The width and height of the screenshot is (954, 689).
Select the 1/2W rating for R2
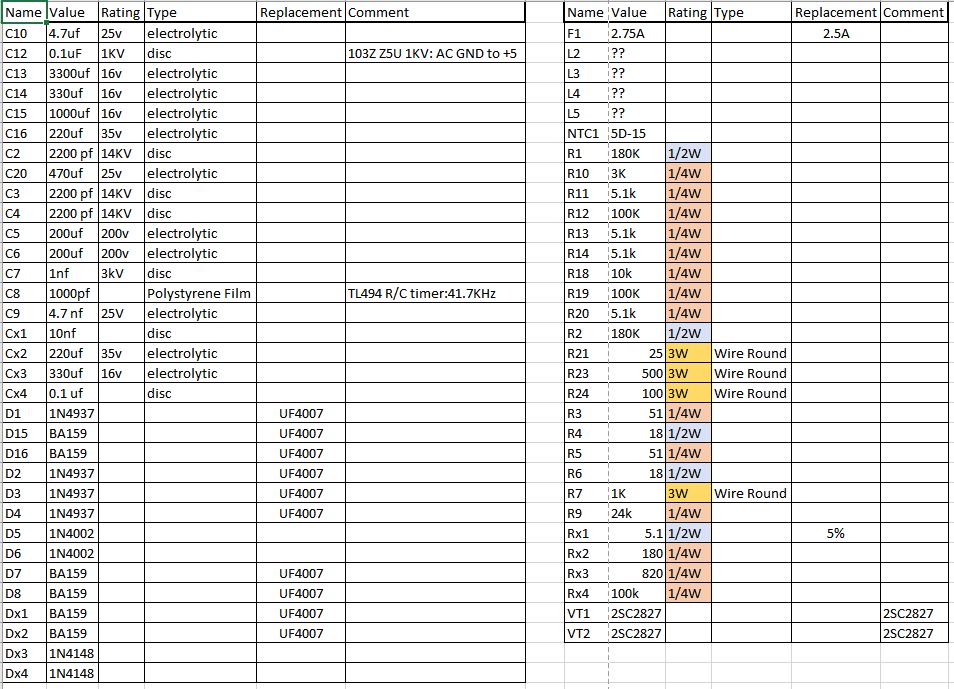[x=688, y=334]
